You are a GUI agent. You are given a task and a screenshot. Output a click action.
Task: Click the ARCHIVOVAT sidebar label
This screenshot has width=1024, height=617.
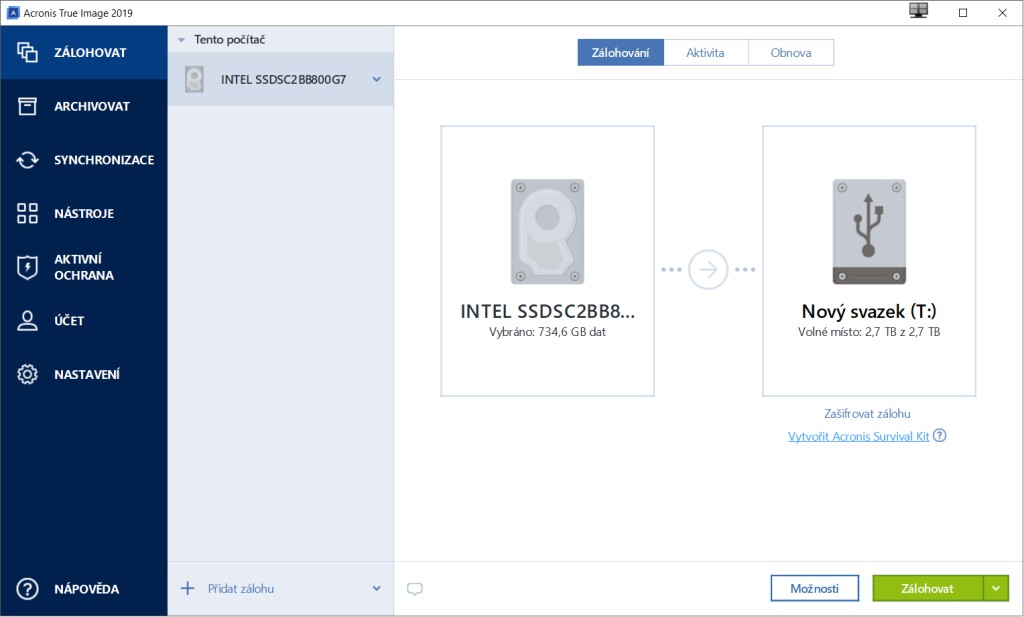click(92, 106)
